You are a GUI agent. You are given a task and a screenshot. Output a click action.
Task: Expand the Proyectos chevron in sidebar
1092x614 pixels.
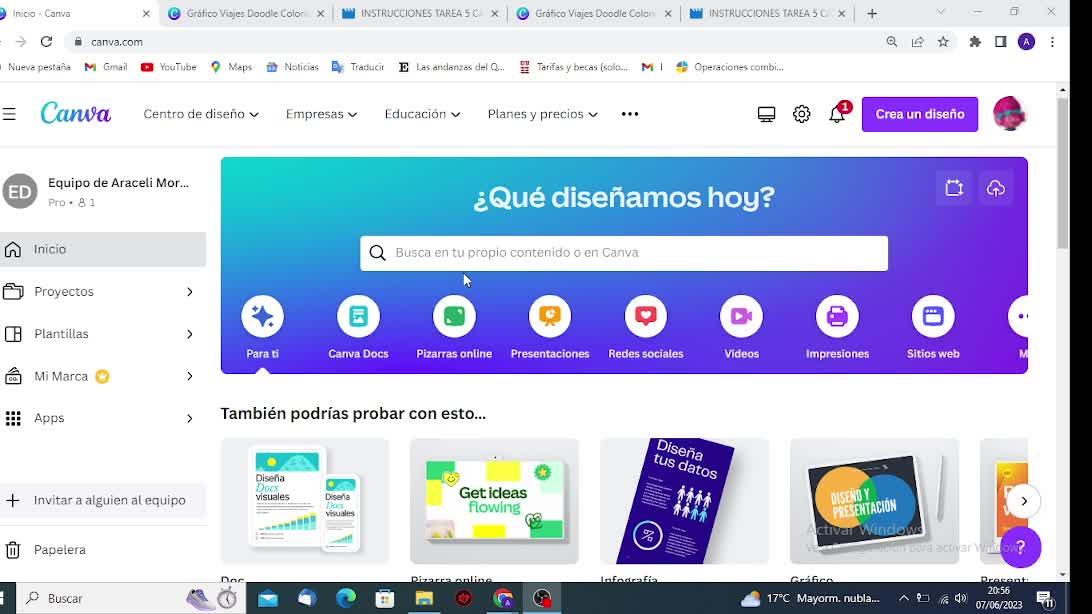[189, 292]
